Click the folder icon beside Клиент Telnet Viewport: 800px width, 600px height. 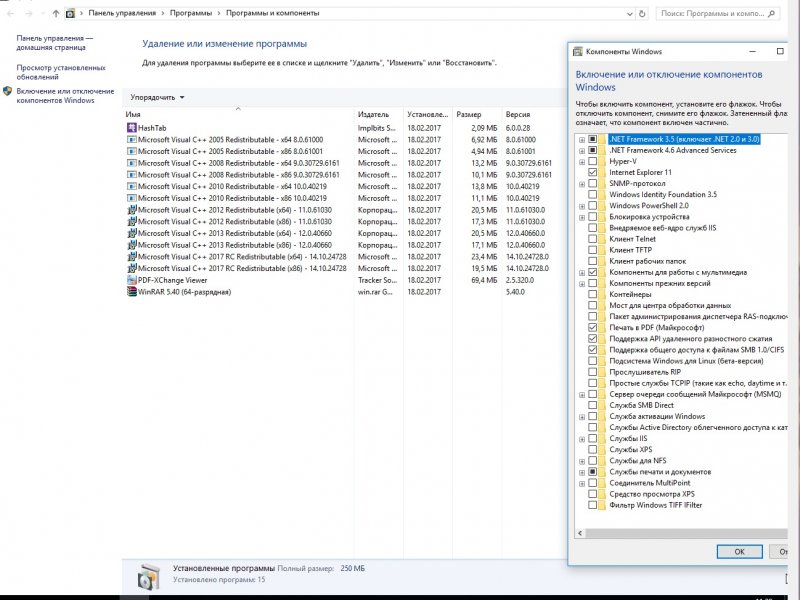pyautogui.click(x=603, y=239)
